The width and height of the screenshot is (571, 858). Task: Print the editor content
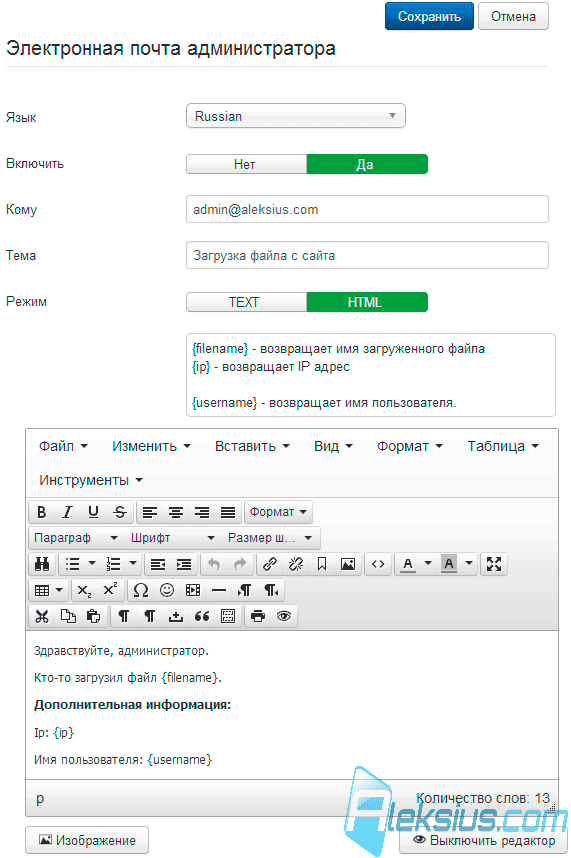(258, 617)
